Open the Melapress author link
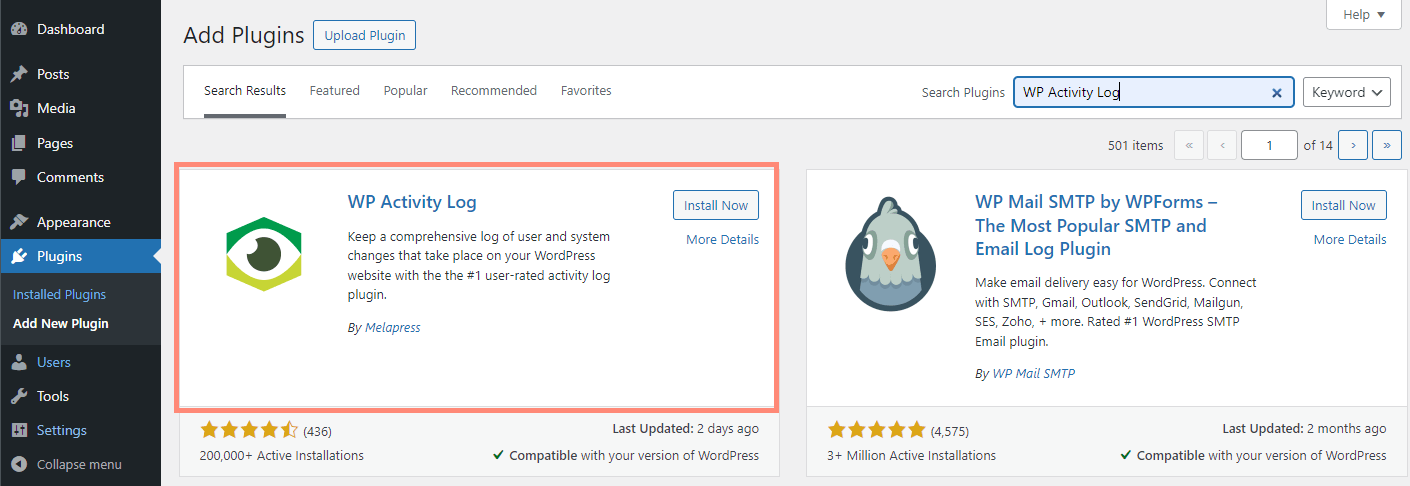This screenshot has width=1410, height=486. 391,327
